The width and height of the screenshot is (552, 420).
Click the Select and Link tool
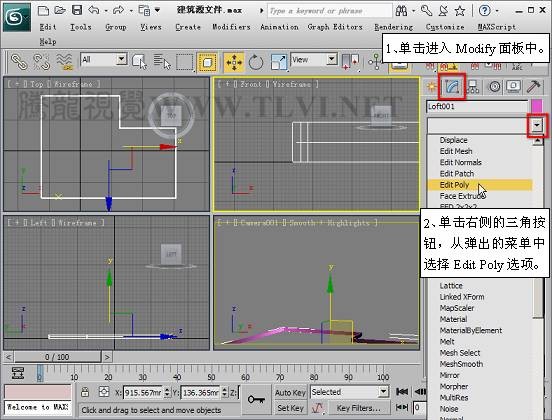pyautogui.click(x=19, y=62)
